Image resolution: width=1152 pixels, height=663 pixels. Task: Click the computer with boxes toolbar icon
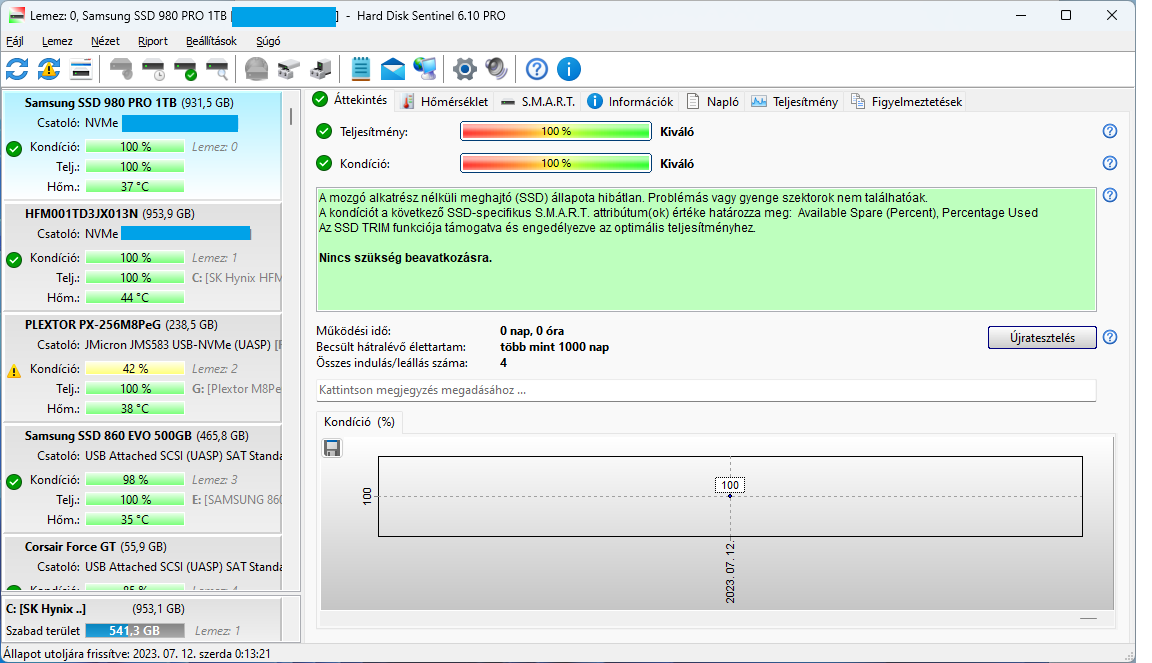point(321,69)
